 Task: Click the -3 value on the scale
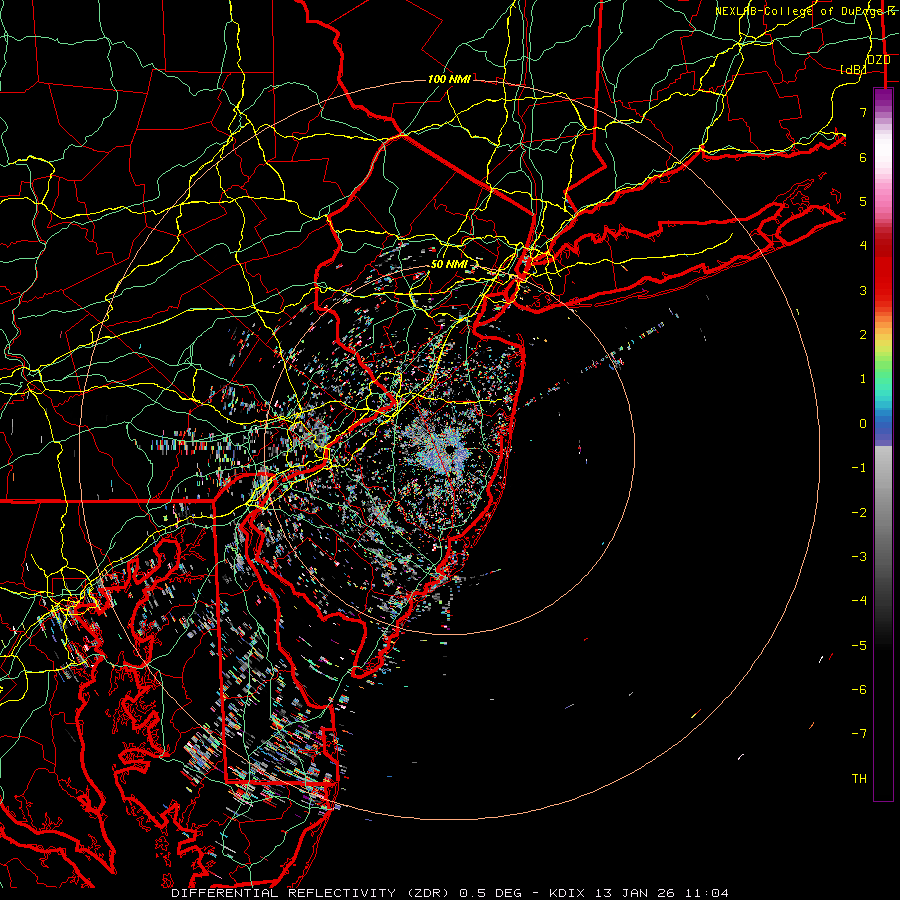pyautogui.click(x=859, y=557)
